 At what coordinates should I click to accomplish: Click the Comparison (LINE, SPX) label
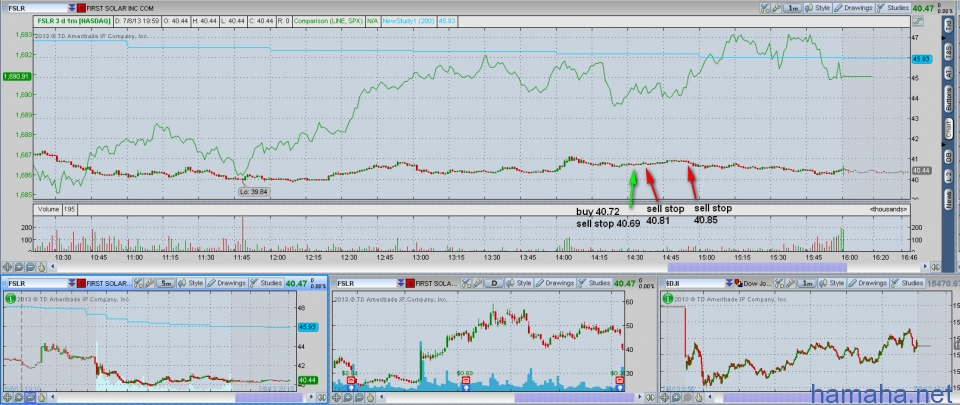pyautogui.click(x=328, y=20)
